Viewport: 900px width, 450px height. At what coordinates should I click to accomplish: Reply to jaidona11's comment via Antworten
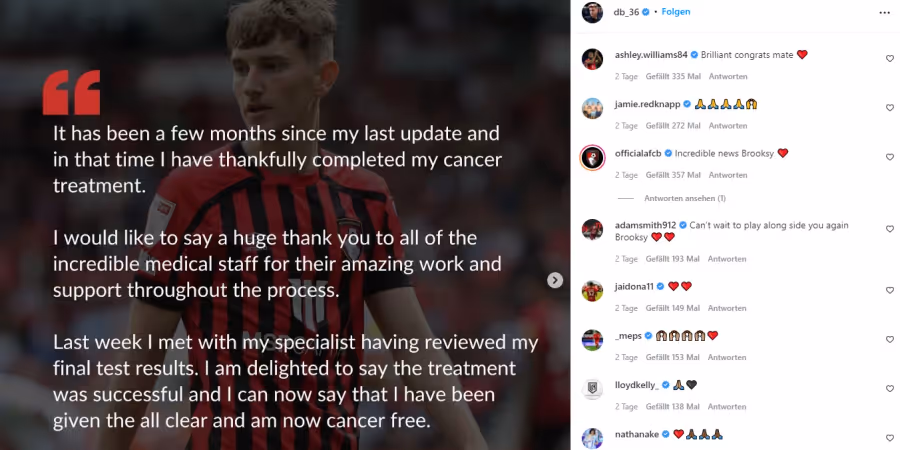727,308
